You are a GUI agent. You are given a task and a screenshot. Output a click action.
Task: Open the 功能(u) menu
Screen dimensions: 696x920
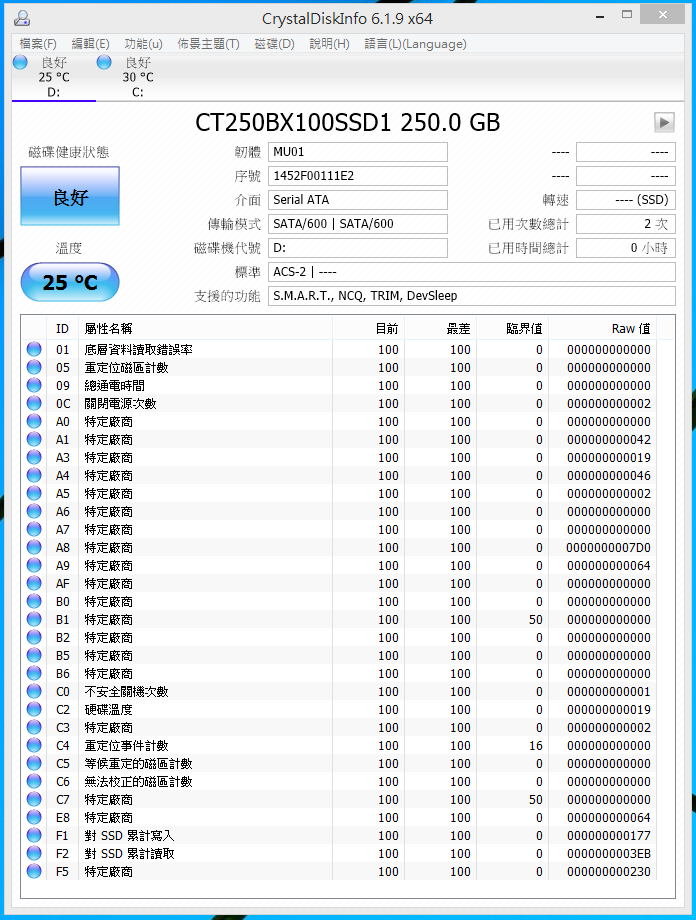[x=143, y=44]
